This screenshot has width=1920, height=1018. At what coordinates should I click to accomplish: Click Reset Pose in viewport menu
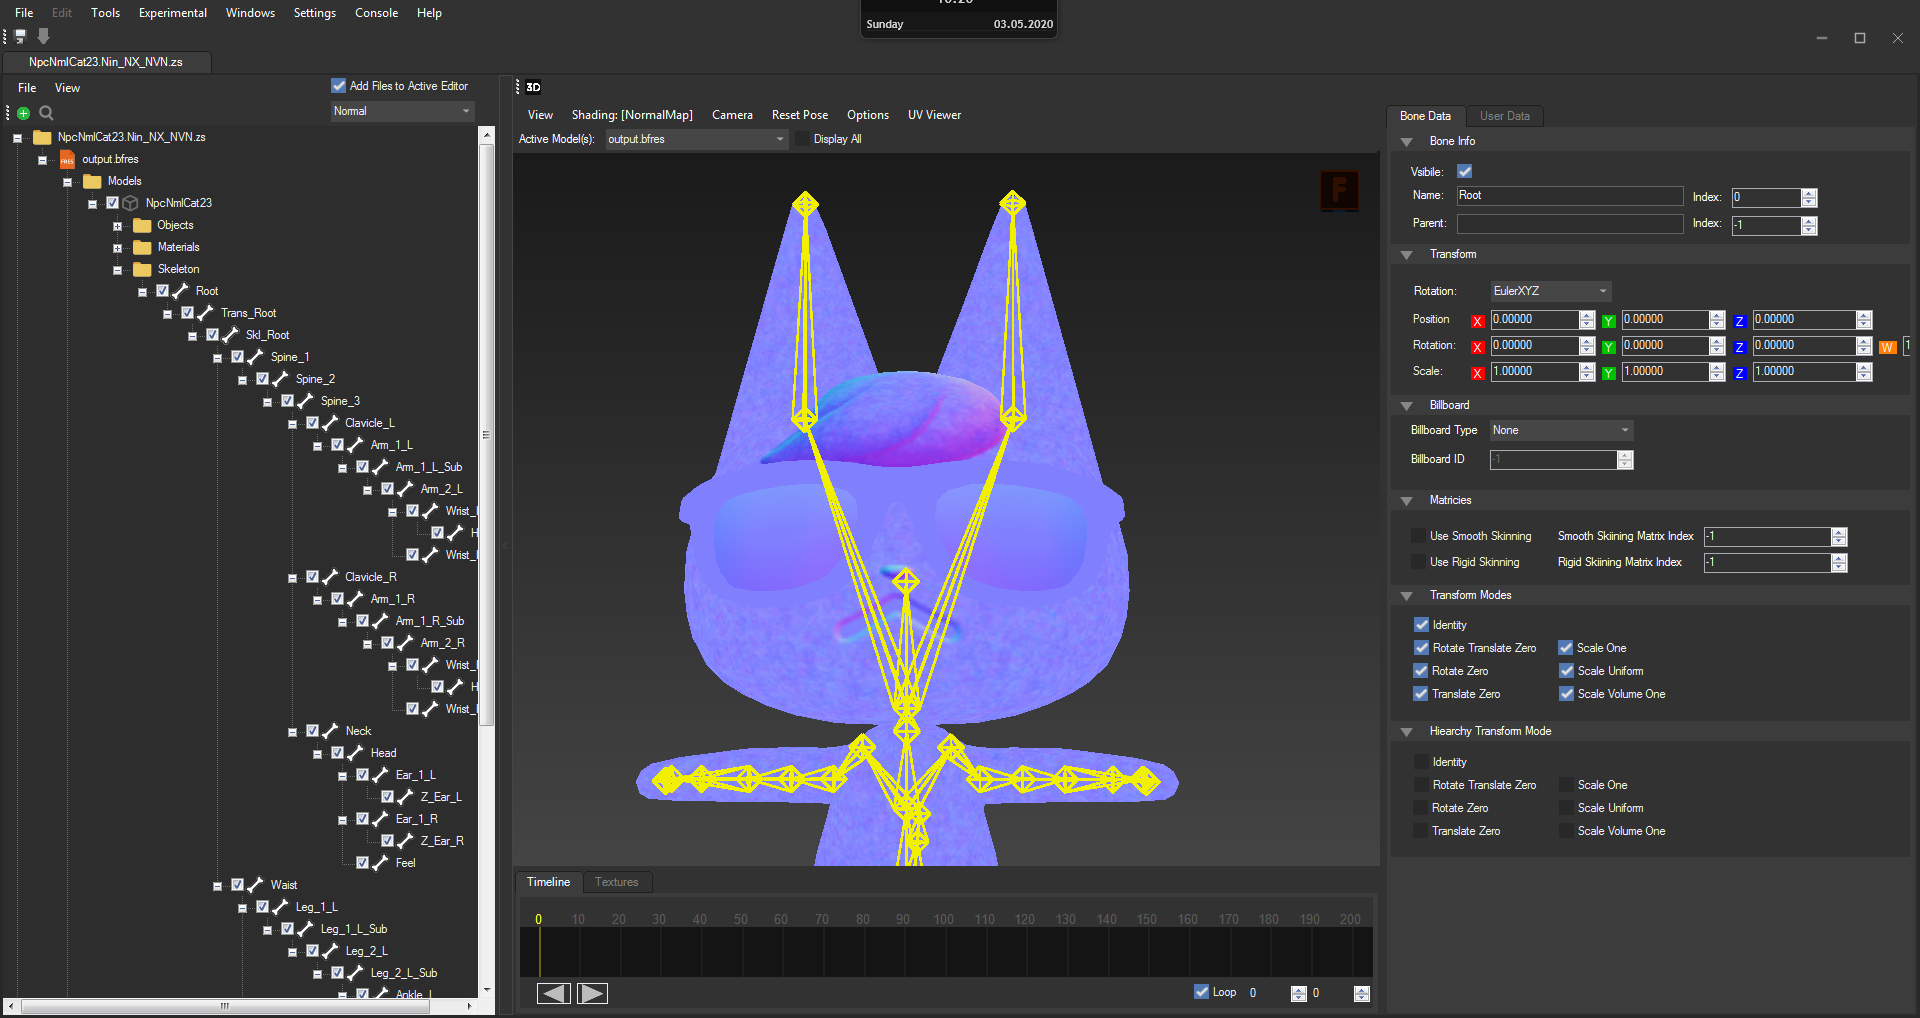800,115
